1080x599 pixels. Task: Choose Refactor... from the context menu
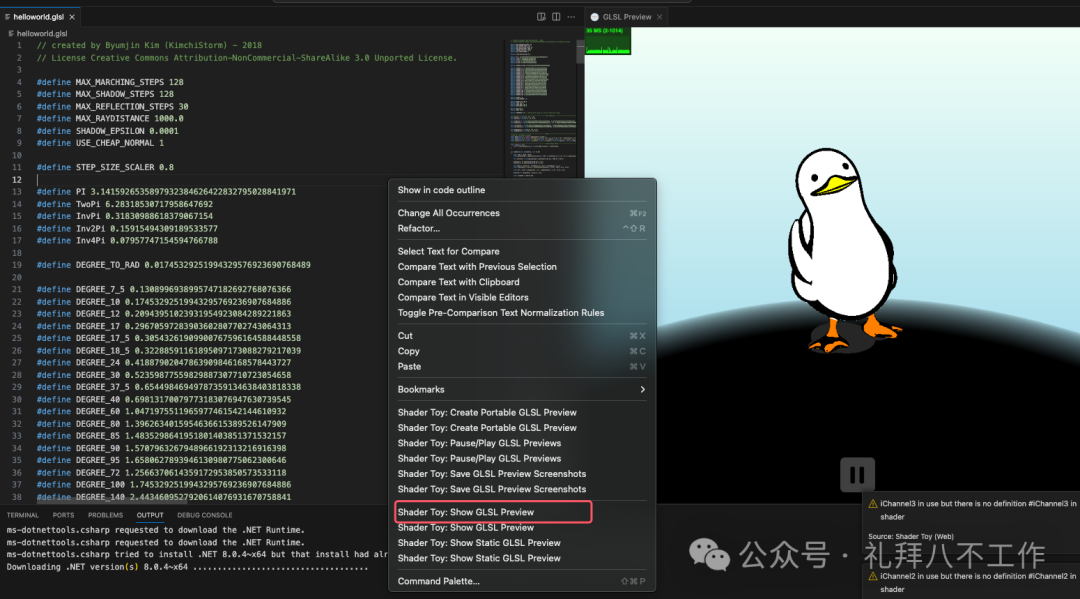click(x=521, y=229)
